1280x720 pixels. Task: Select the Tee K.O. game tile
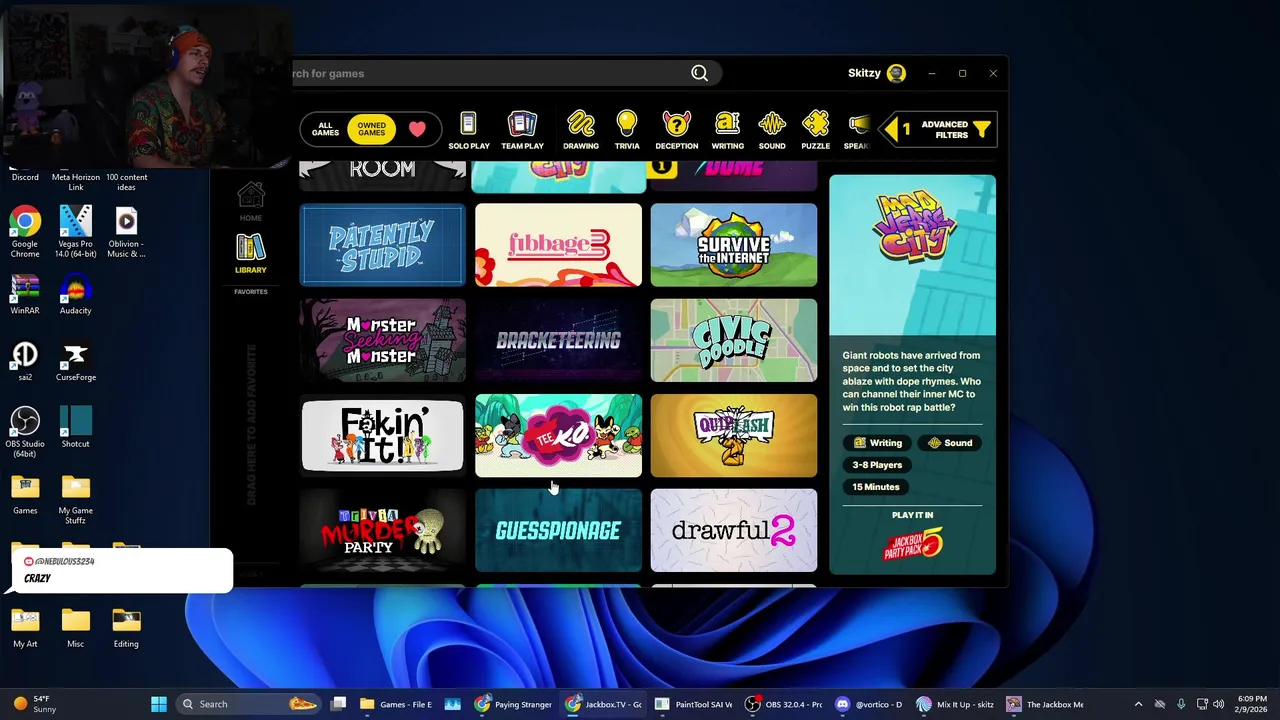pos(558,435)
